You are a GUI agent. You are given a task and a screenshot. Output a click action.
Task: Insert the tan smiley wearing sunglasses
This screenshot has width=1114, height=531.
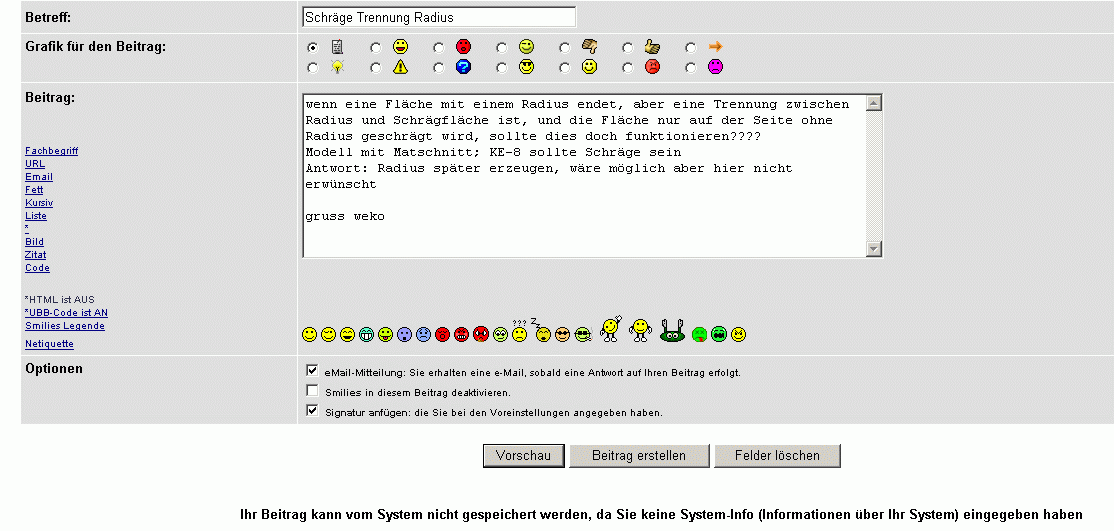click(x=563, y=335)
